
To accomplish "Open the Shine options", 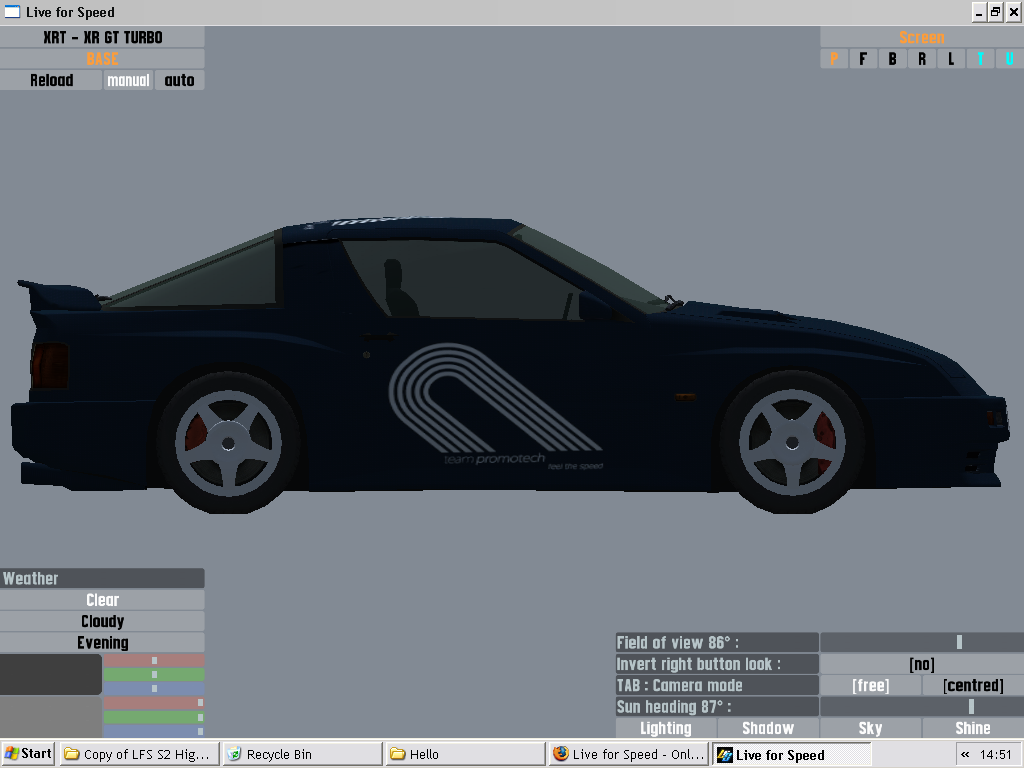I will pyautogui.click(x=973, y=728).
